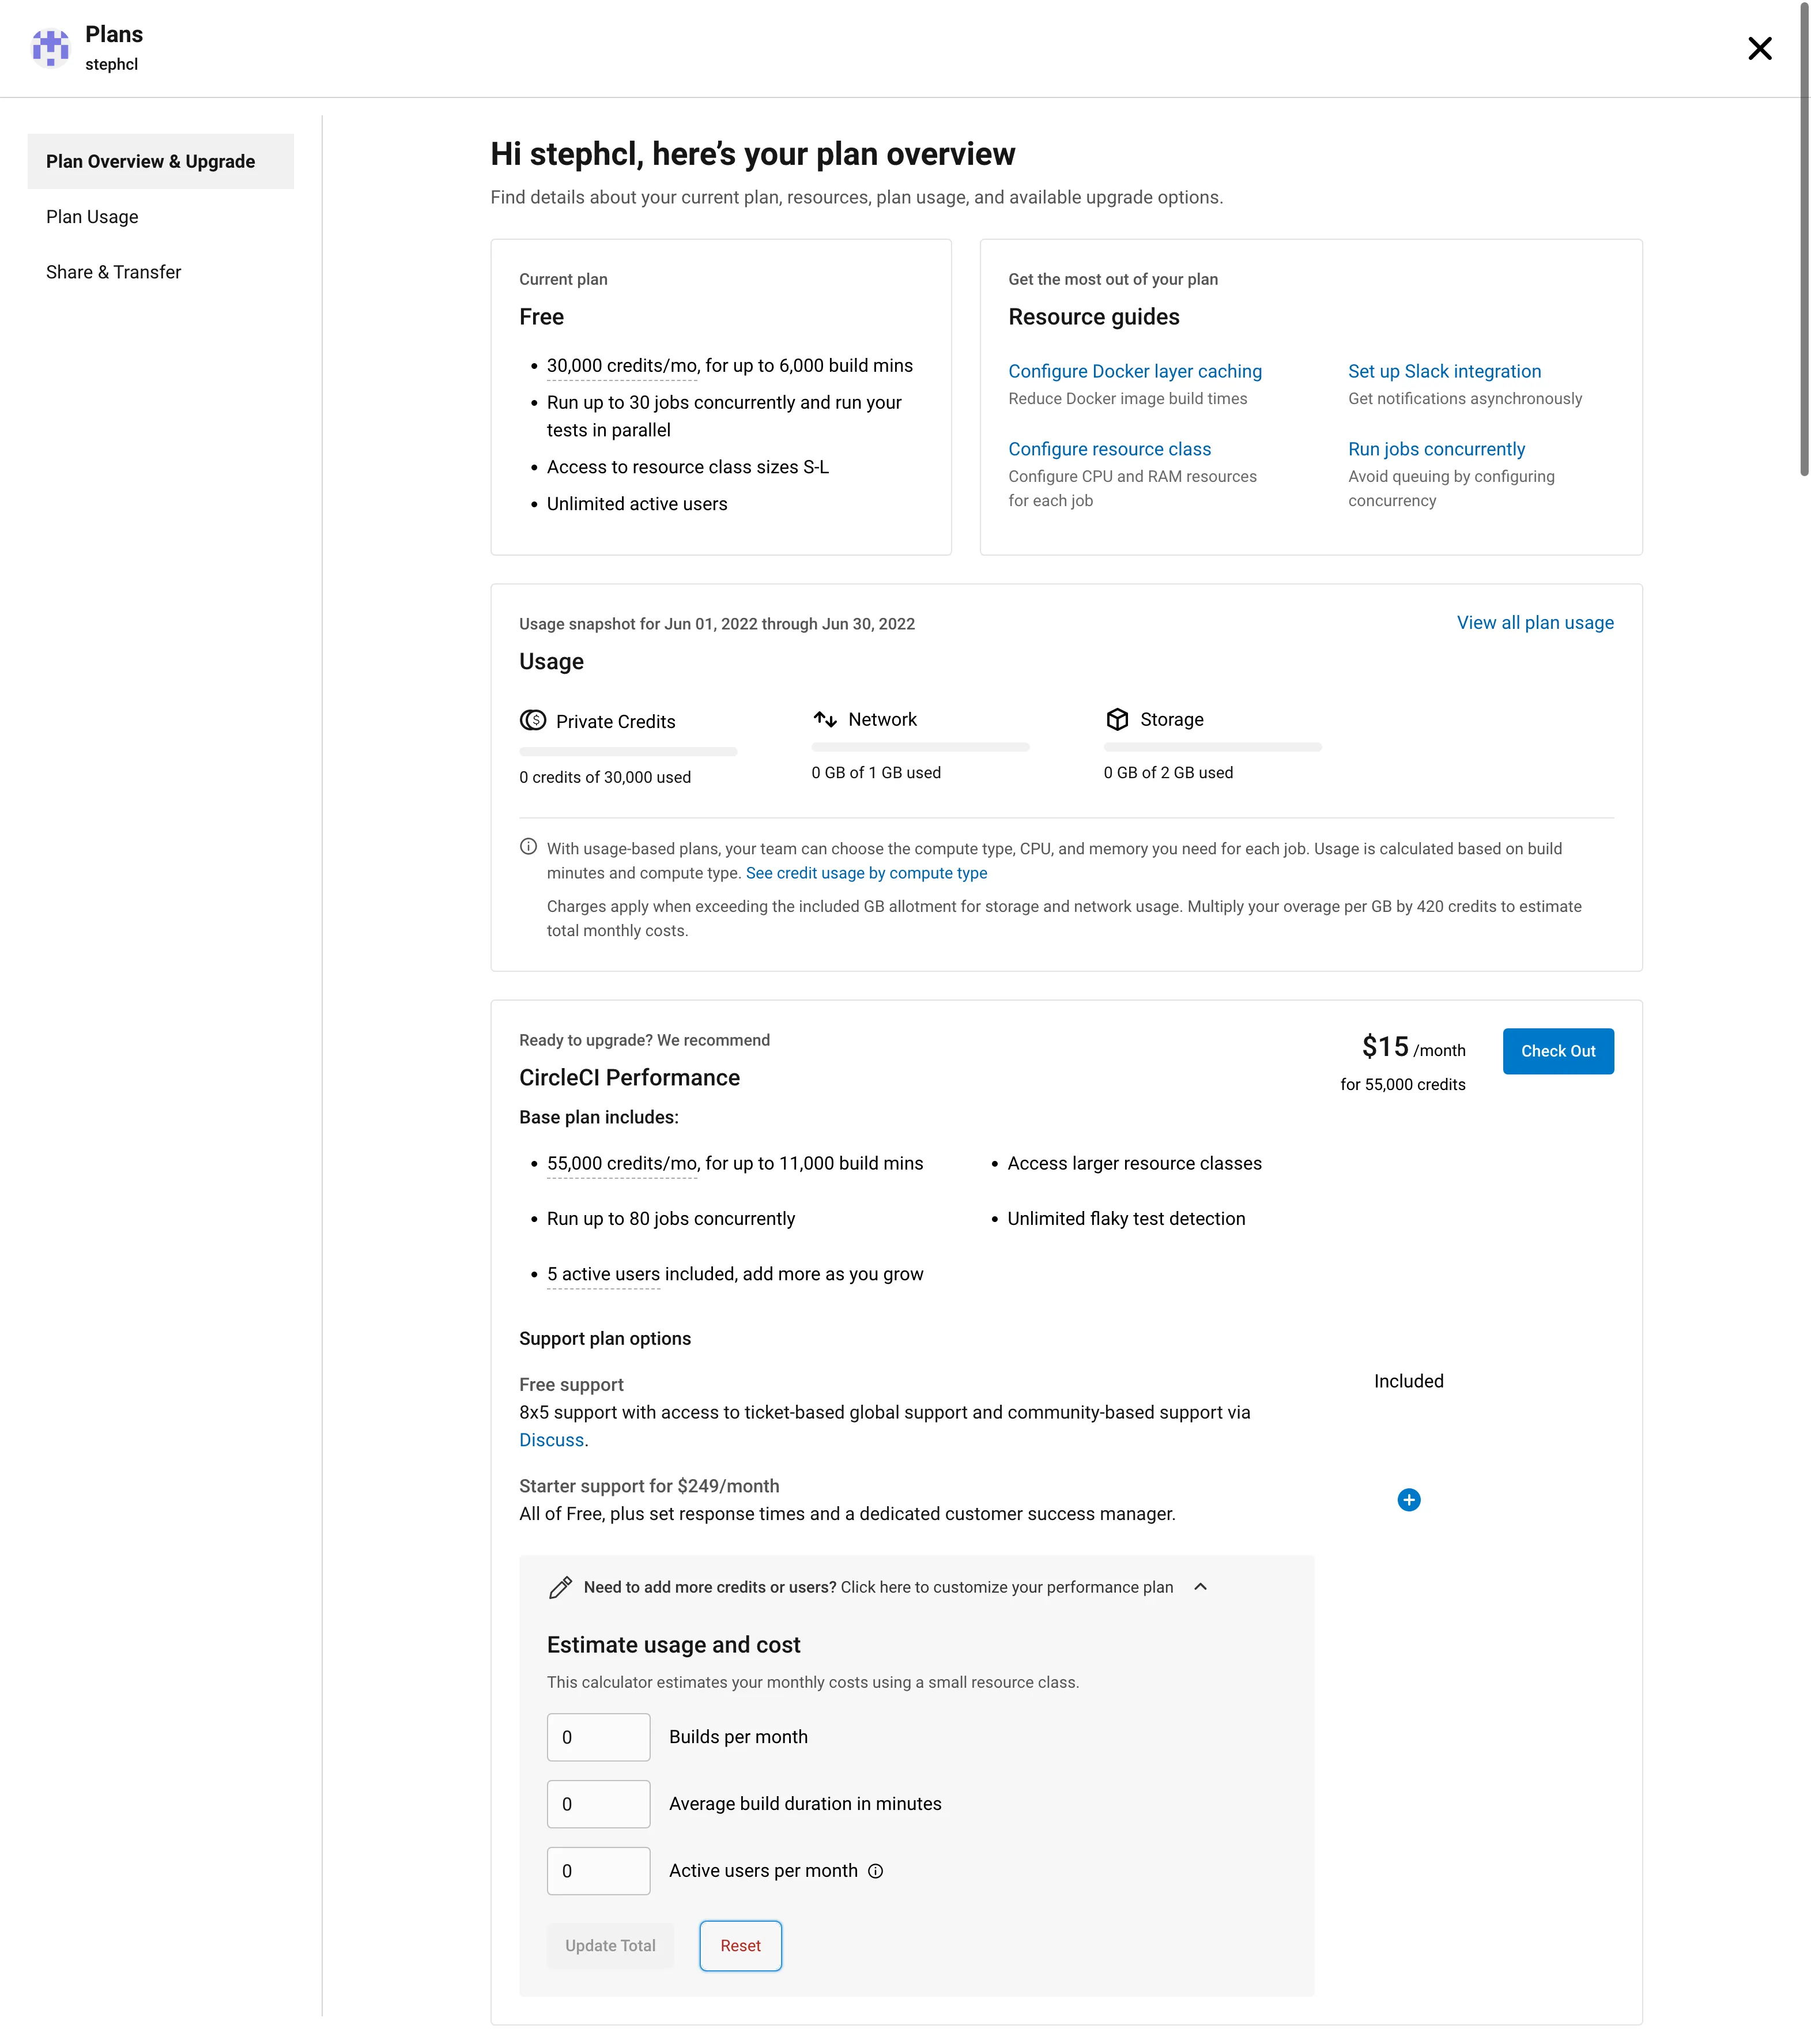Open See credit usage by compute type

(x=866, y=873)
